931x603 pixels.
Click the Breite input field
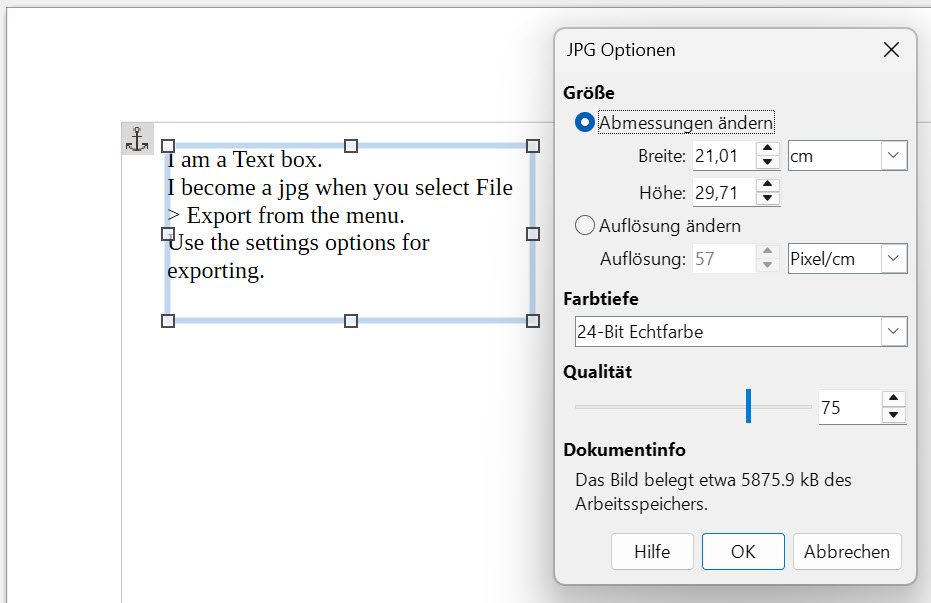pos(722,156)
